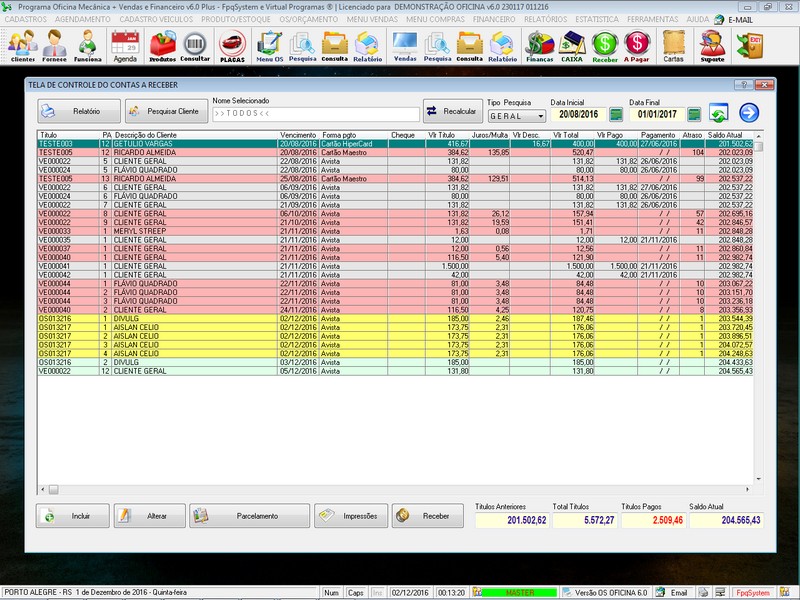The image size is (800, 600).
Task: Click the Data Final date field
Action: tap(657, 114)
